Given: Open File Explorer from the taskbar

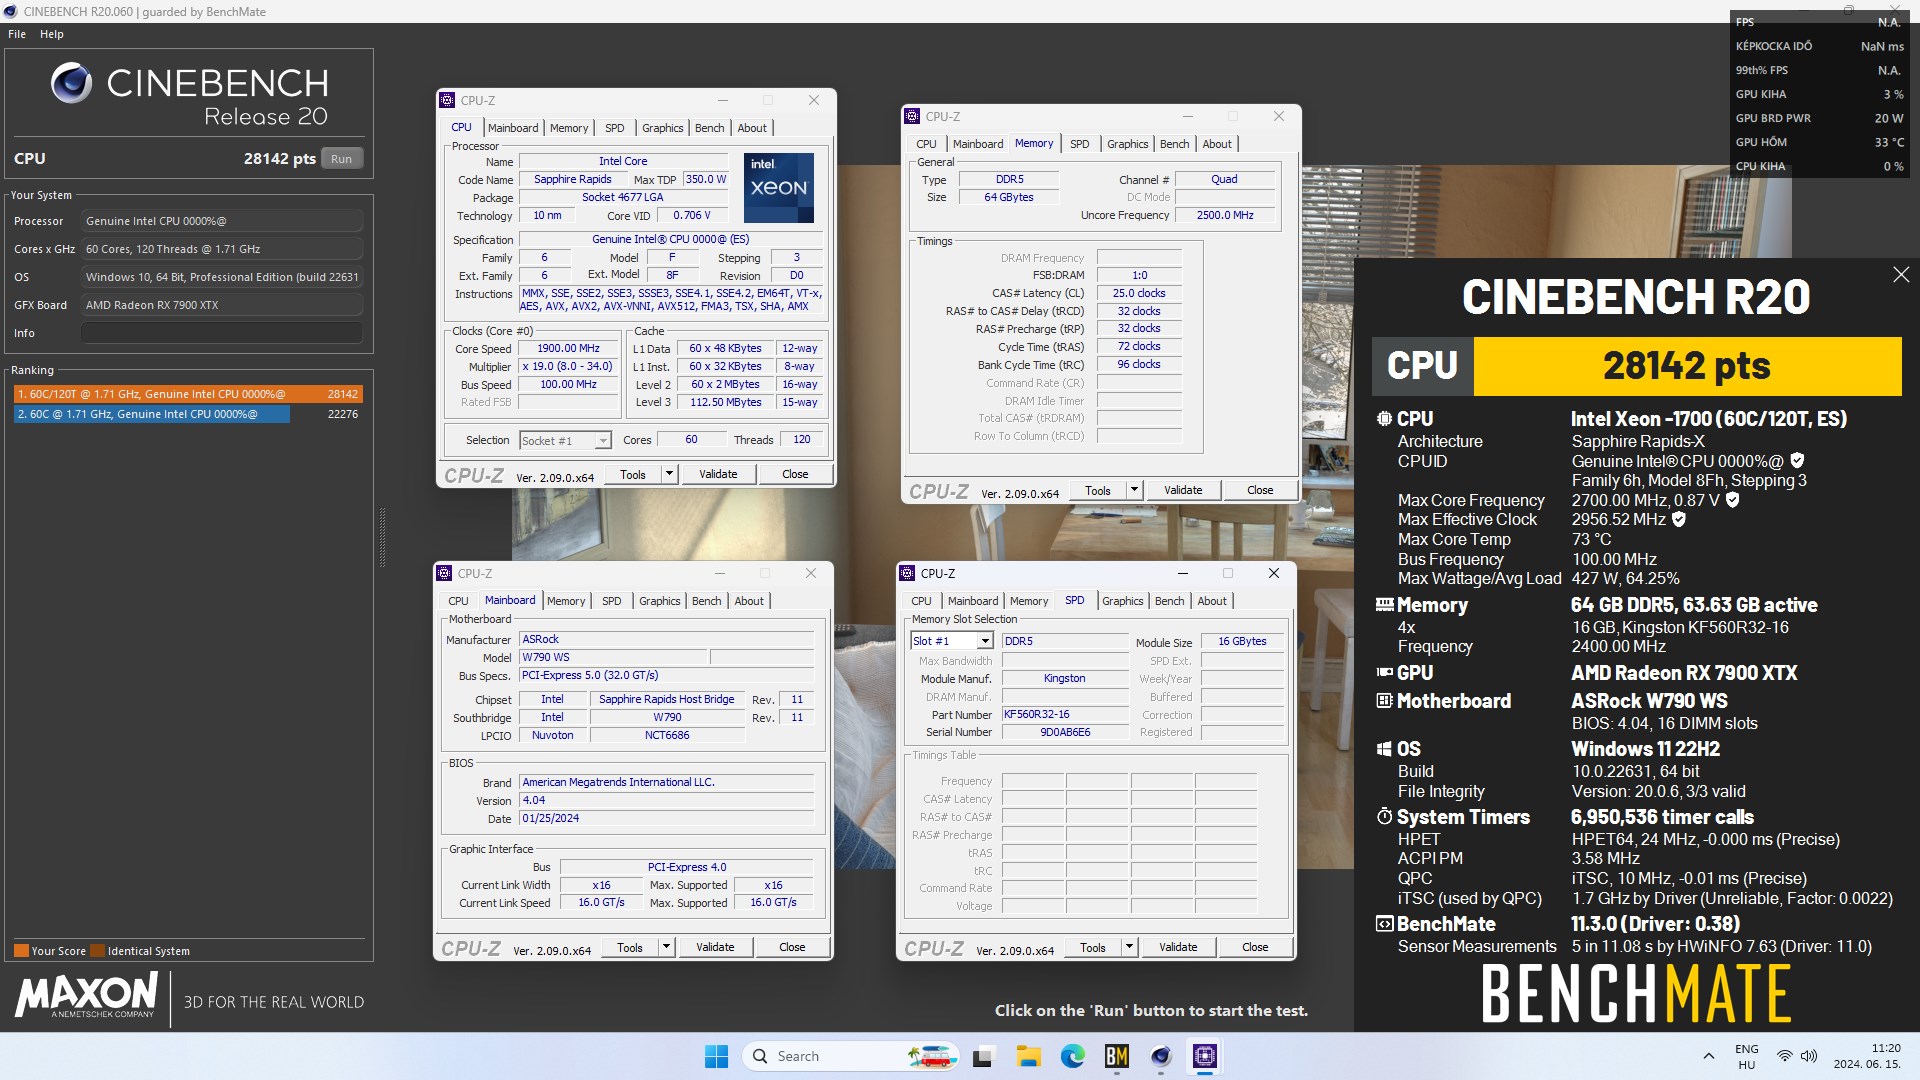Looking at the screenshot, I should (1028, 1056).
